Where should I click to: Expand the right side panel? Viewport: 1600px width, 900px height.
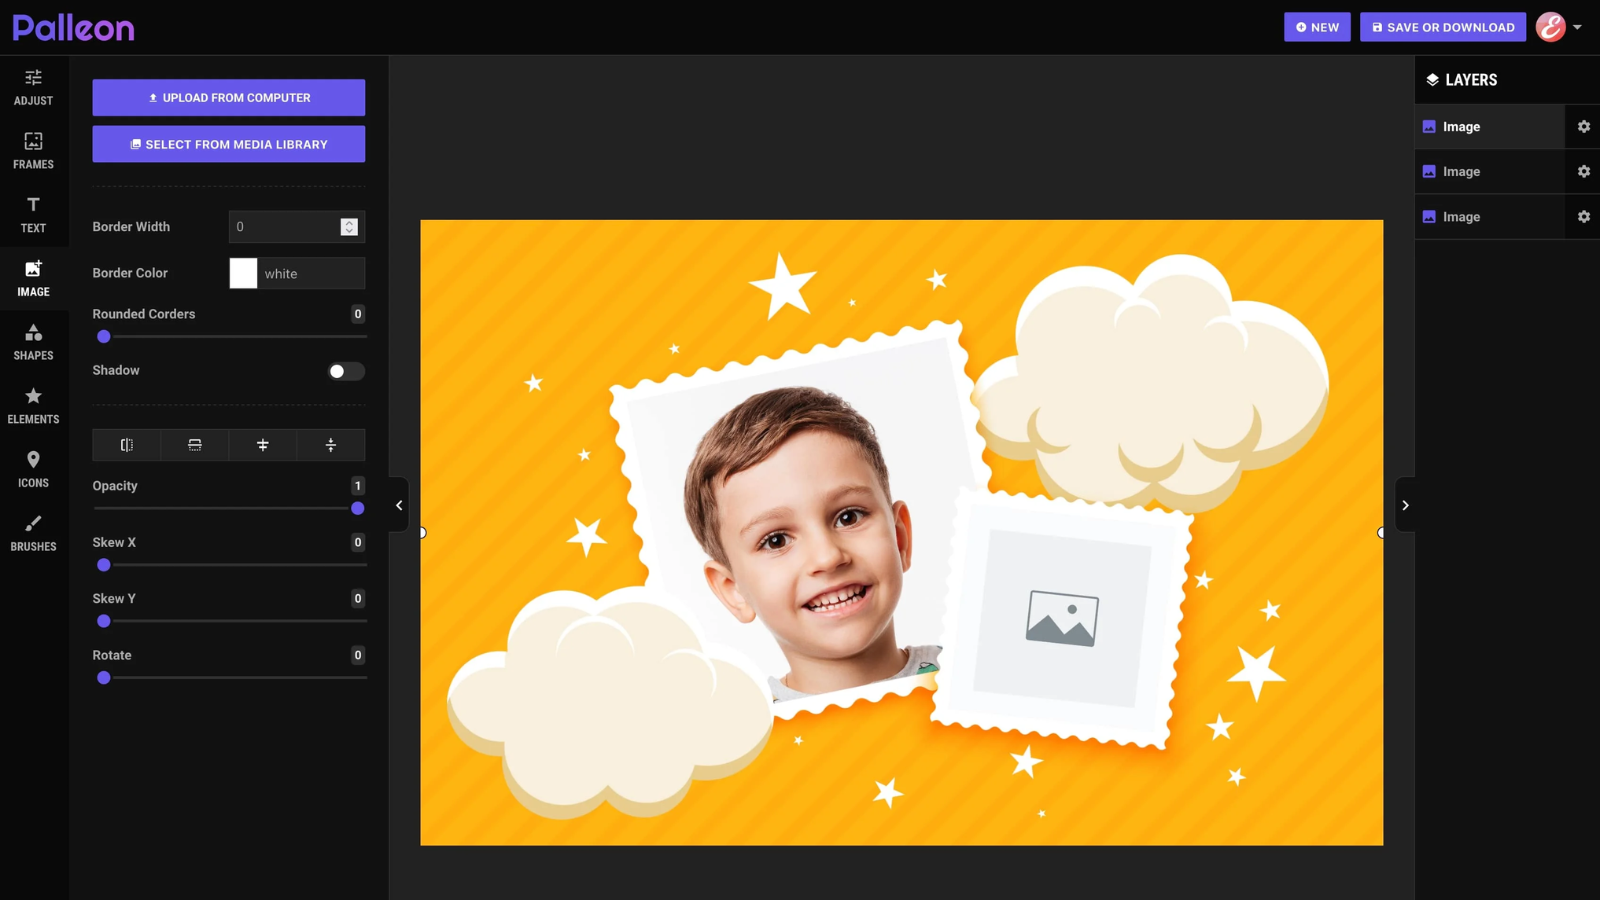coord(1405,505)
